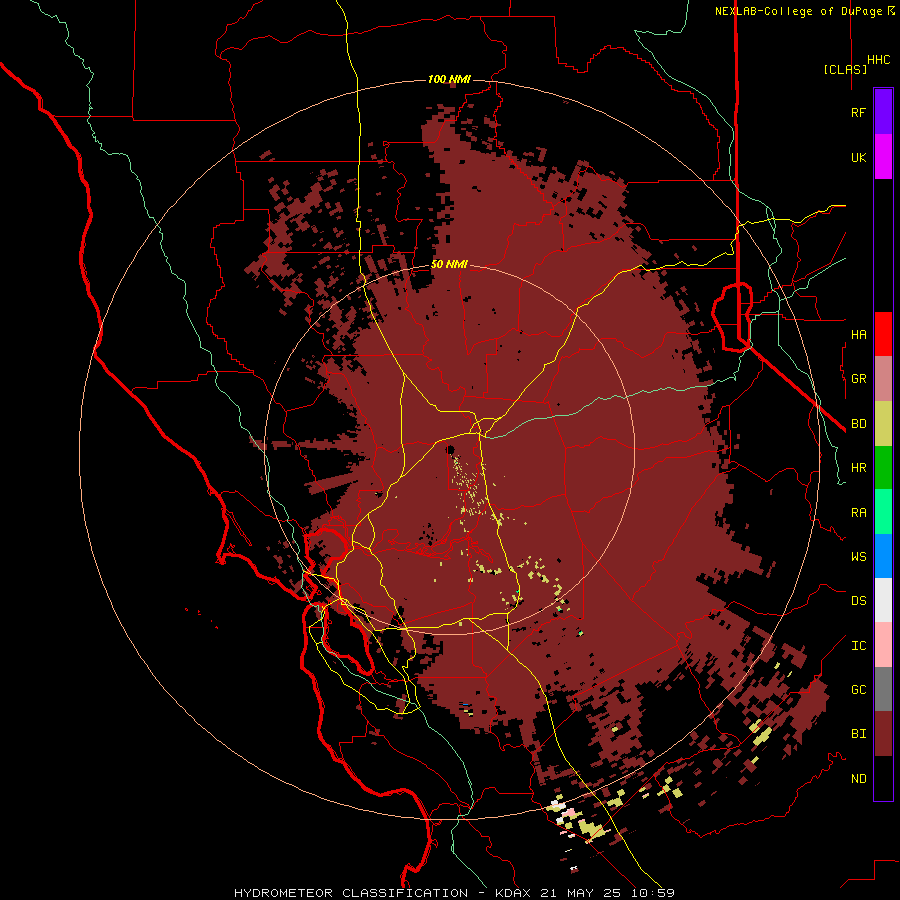Click the GC legend label

858,689
